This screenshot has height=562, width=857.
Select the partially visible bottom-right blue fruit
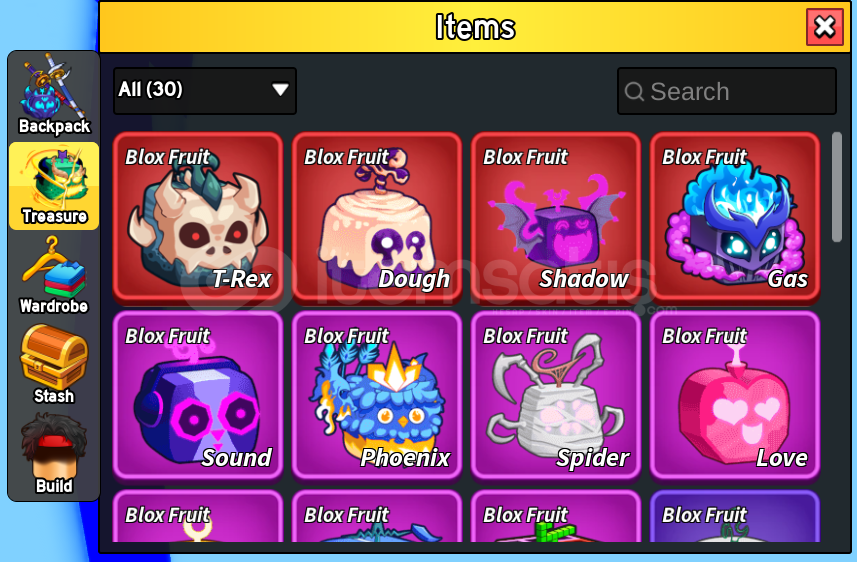(x=735, y=516)
